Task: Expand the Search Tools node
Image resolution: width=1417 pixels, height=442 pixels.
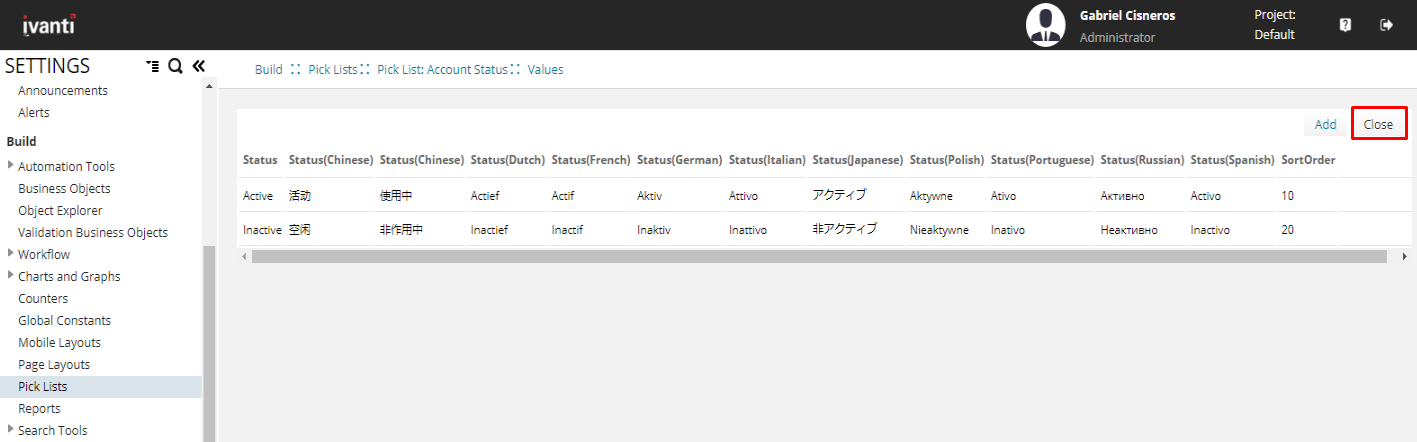Action: (11, 430)
